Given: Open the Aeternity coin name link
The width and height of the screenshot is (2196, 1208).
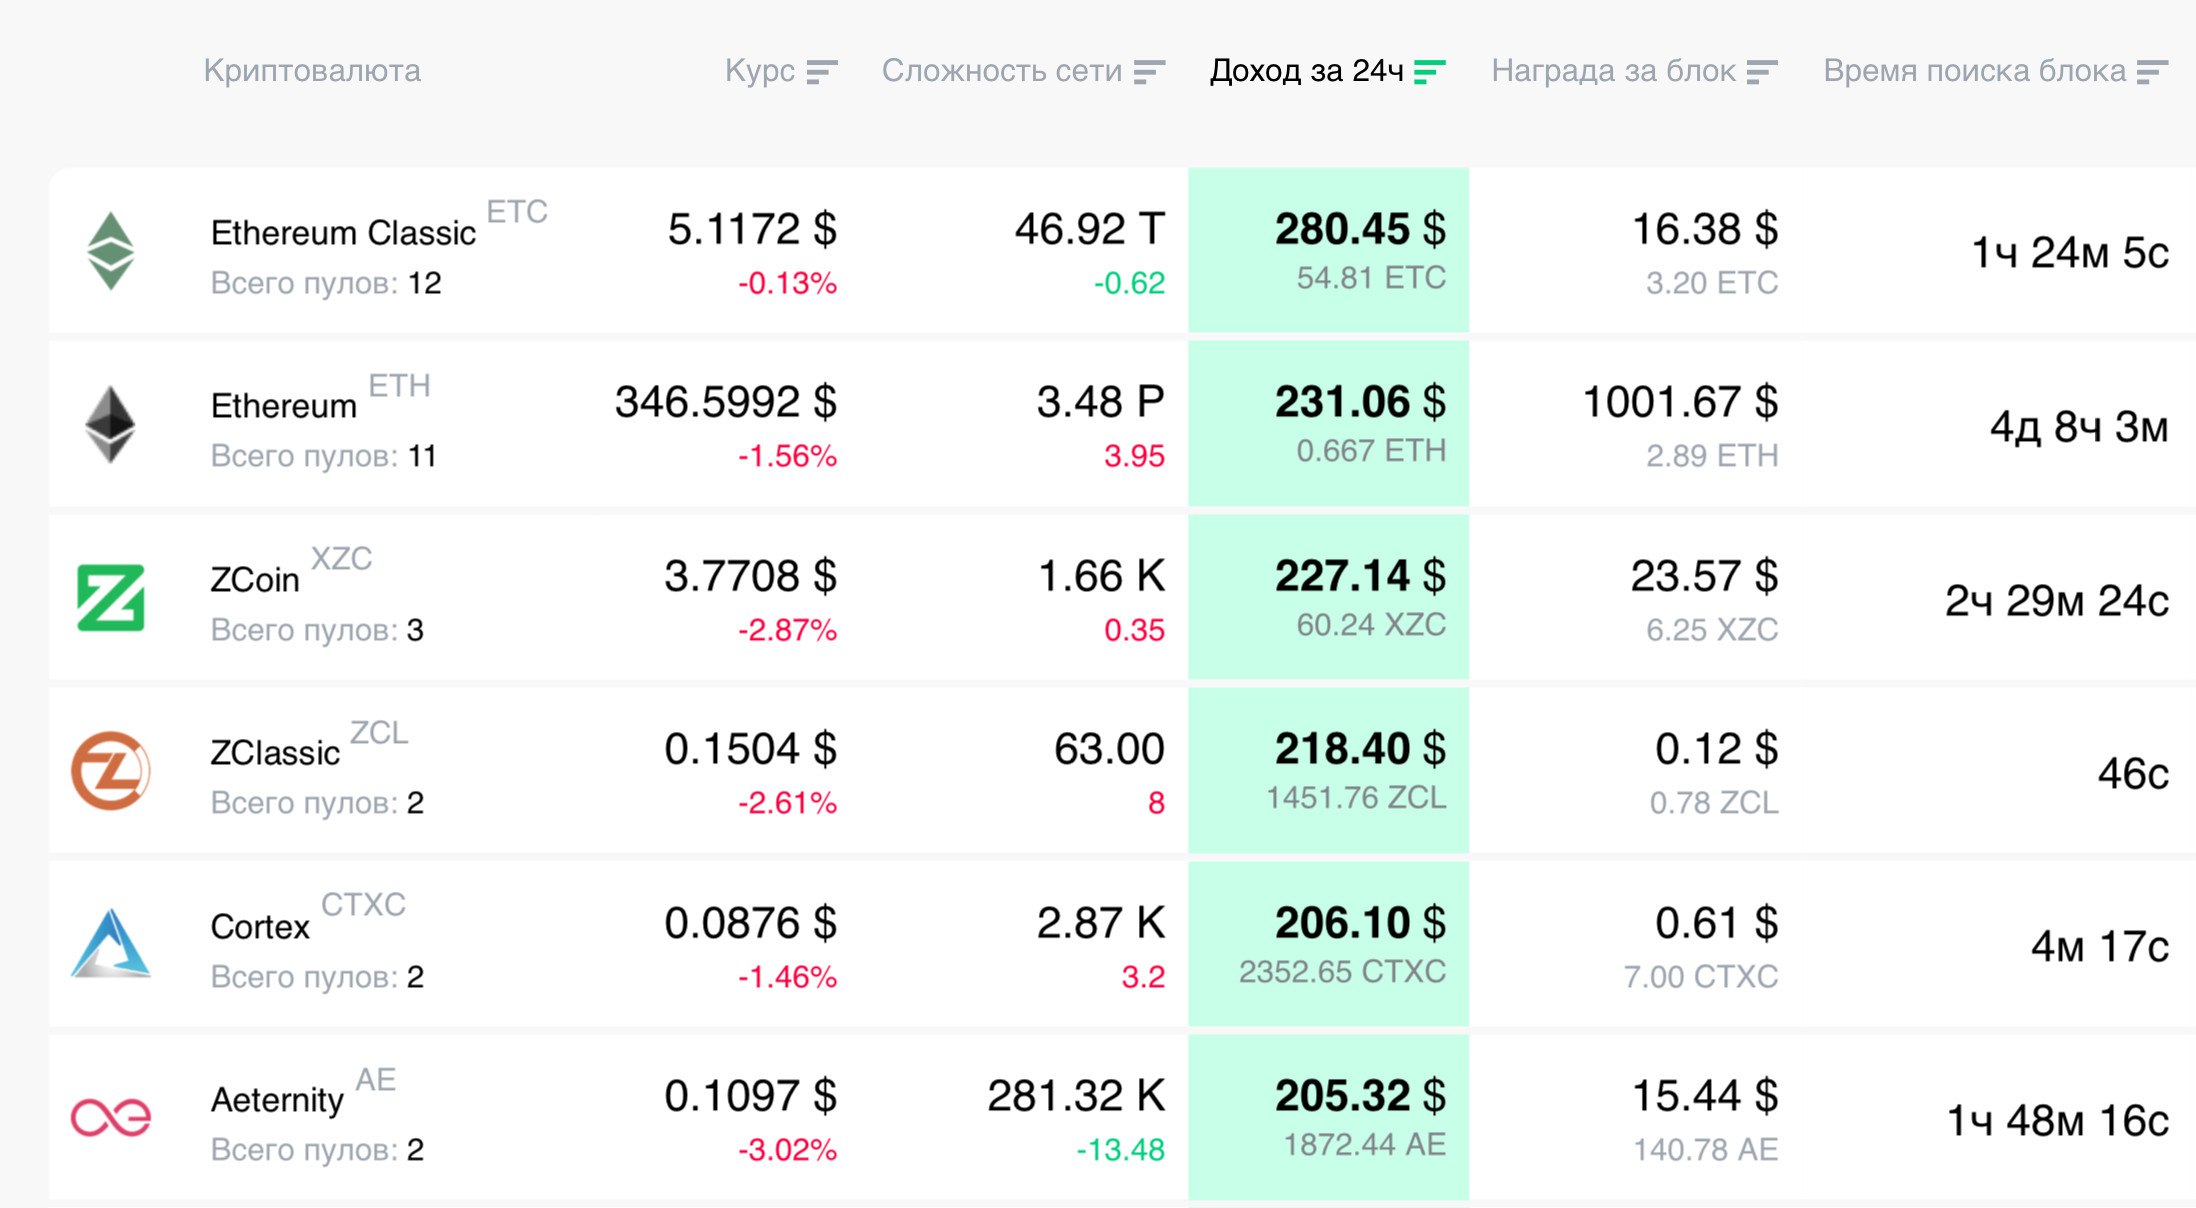Looking at the screenshot, I should coord(277,1100).
